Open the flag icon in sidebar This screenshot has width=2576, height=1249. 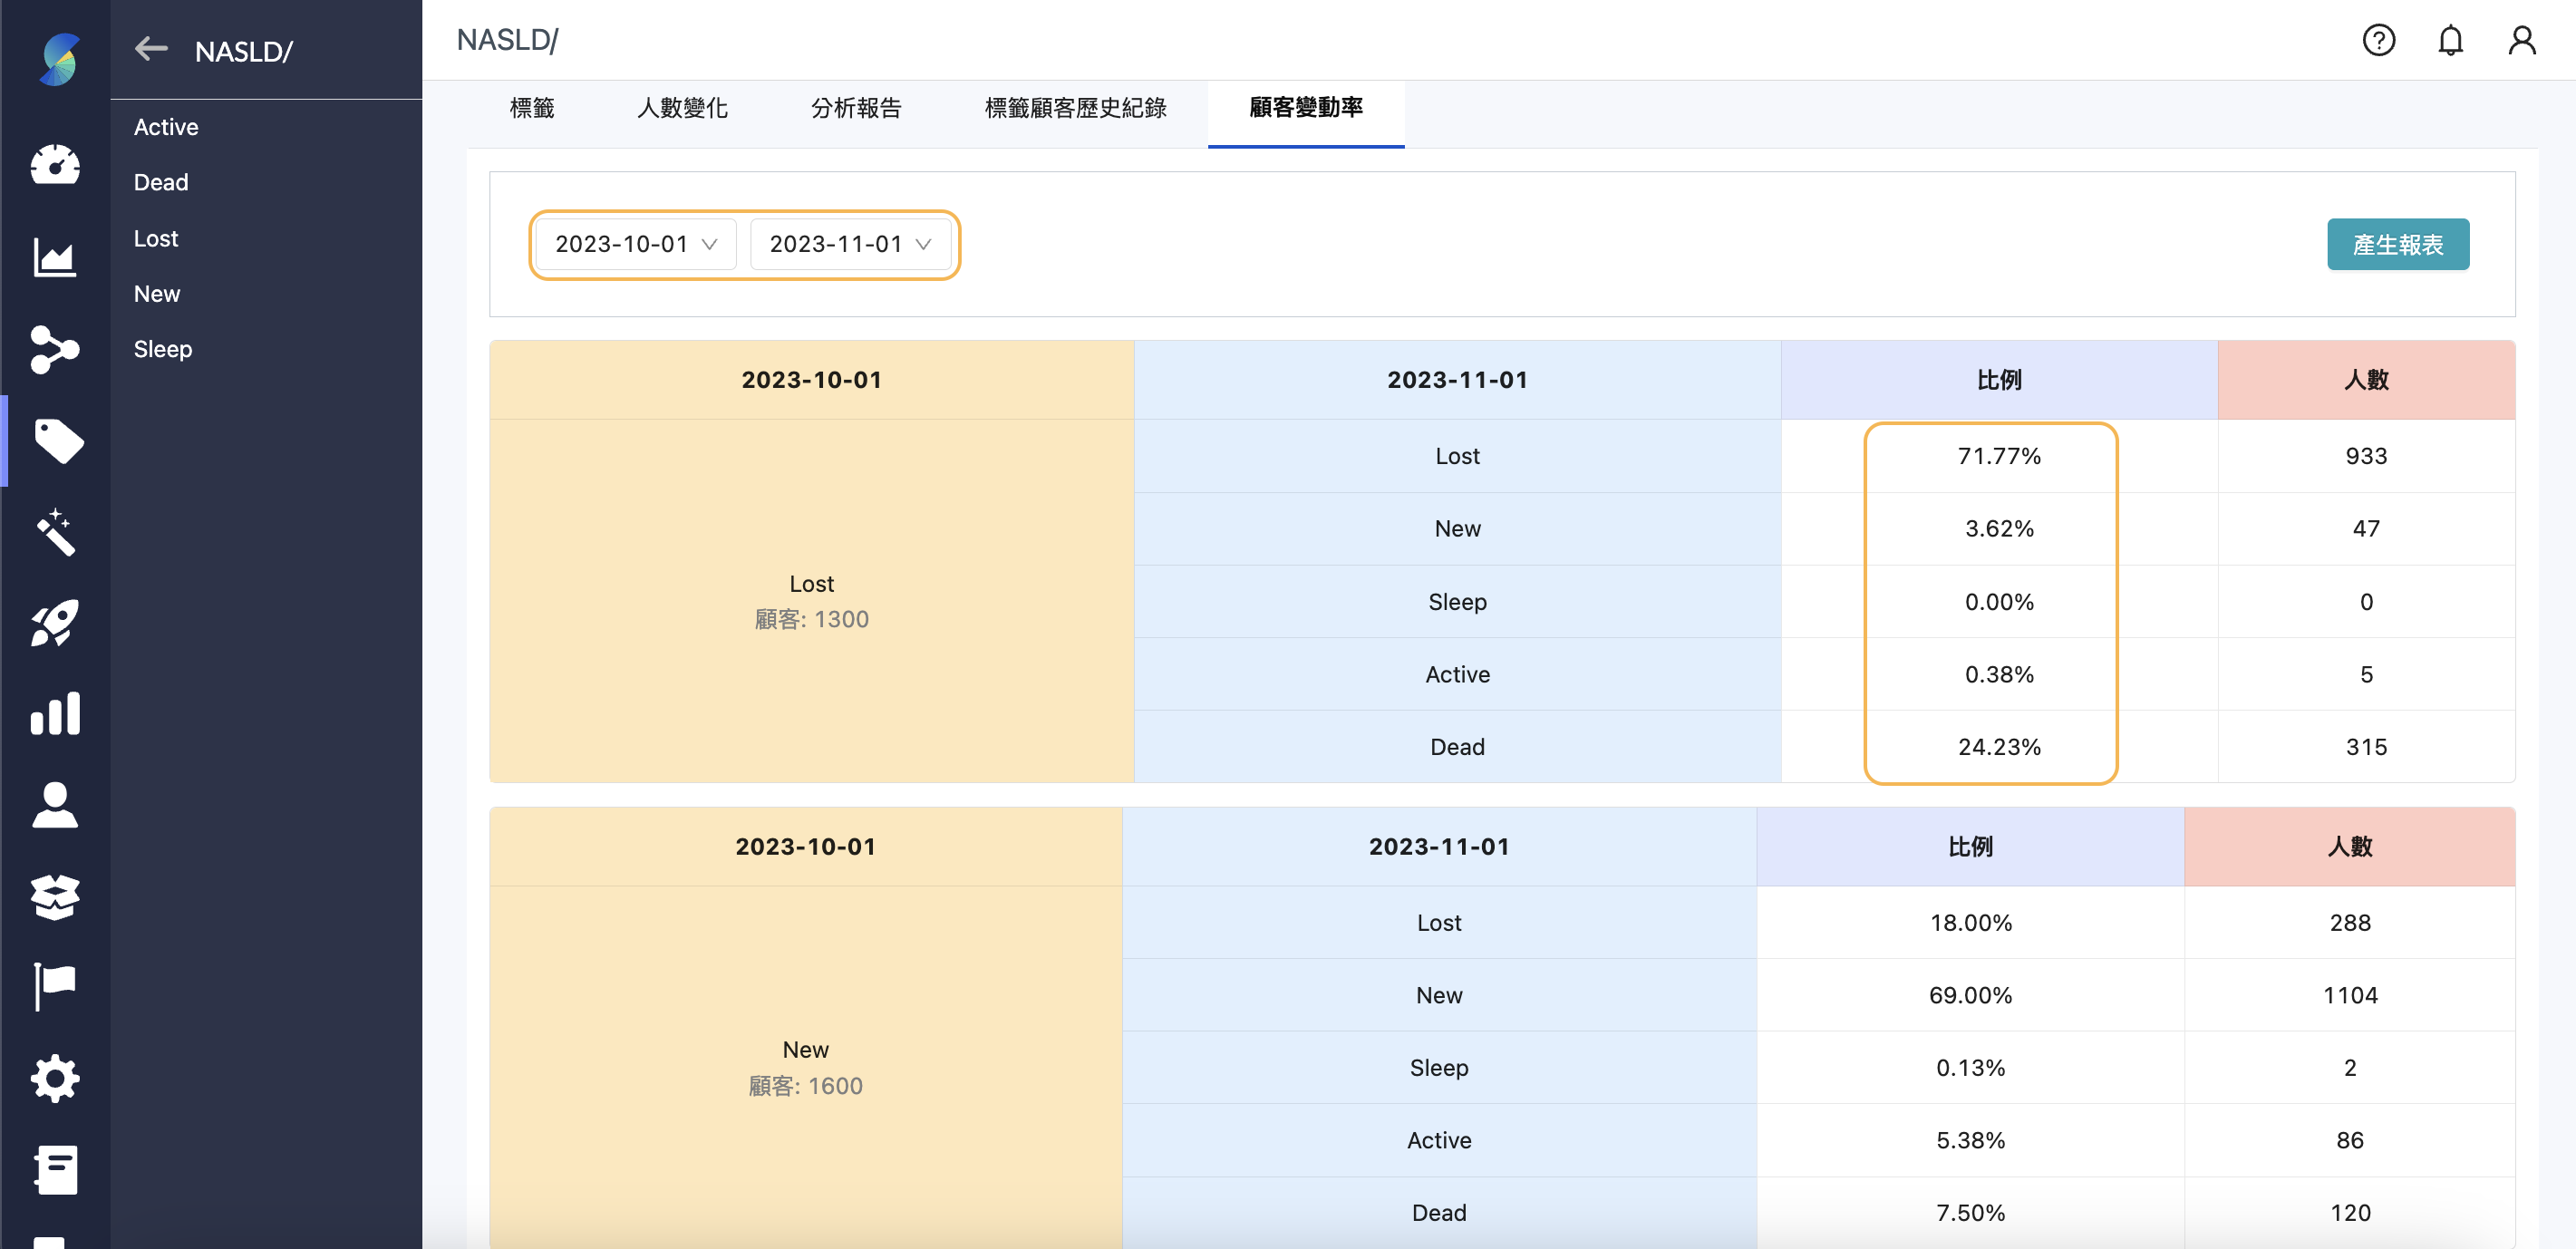(x=55, y=986)
